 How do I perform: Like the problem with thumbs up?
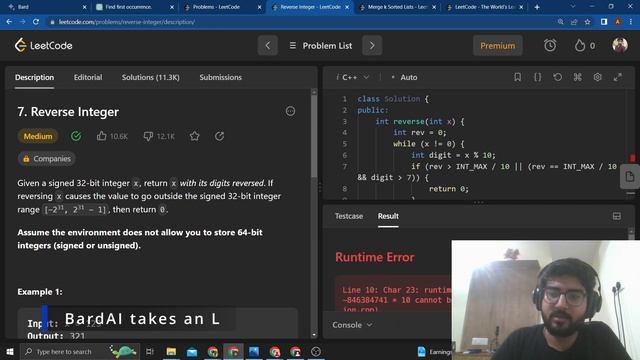click(101, 136)
